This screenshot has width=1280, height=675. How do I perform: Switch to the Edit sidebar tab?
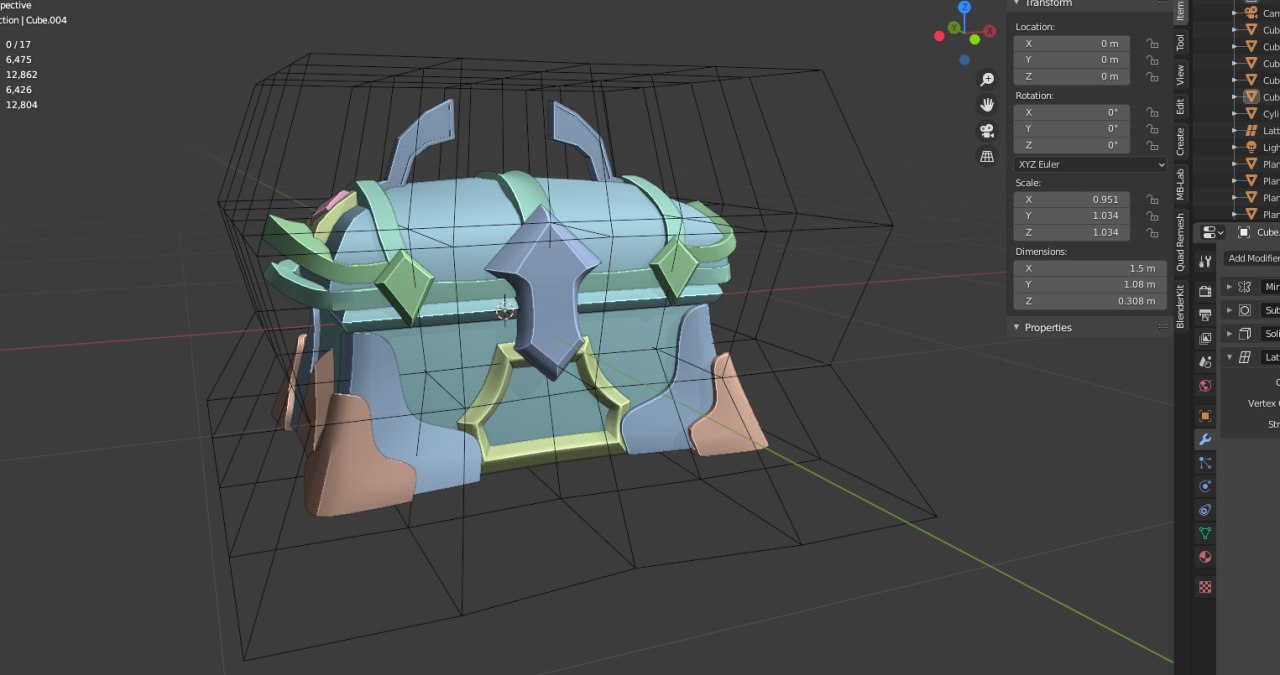click(x=1180, y=105)
